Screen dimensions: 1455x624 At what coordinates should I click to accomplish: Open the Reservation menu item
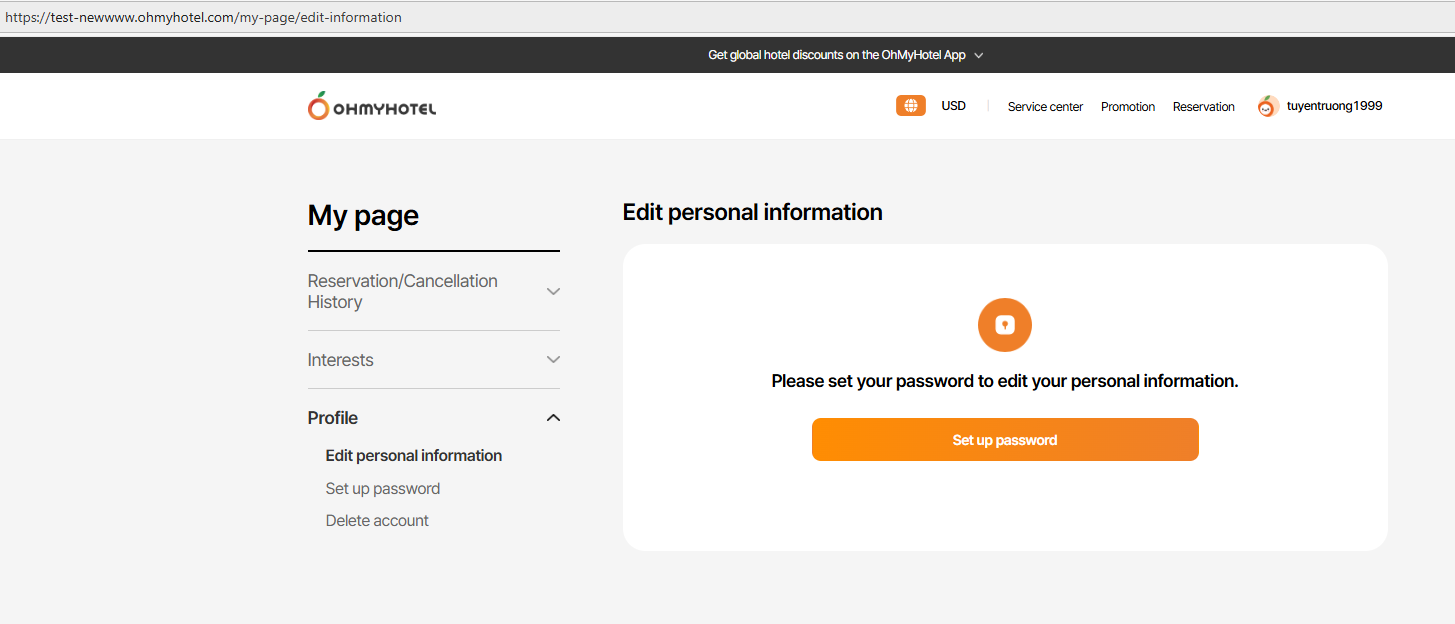[x=1203, y=107]
